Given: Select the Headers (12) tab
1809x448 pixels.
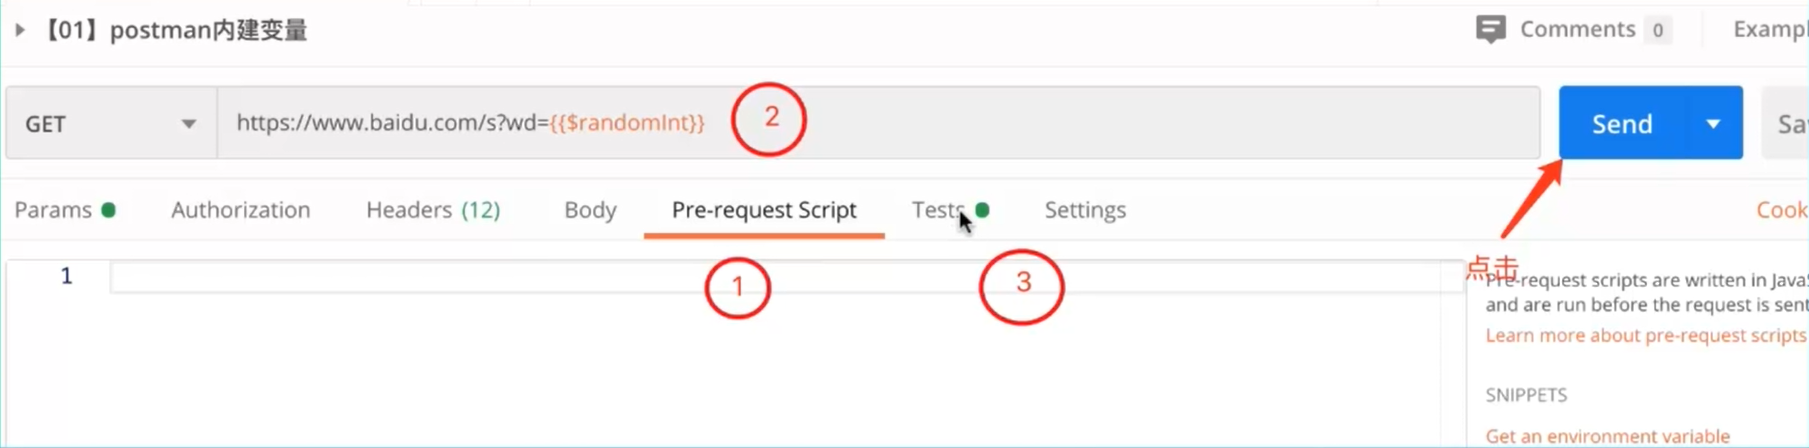Looking at the screenshot, I should coord(432,210).
